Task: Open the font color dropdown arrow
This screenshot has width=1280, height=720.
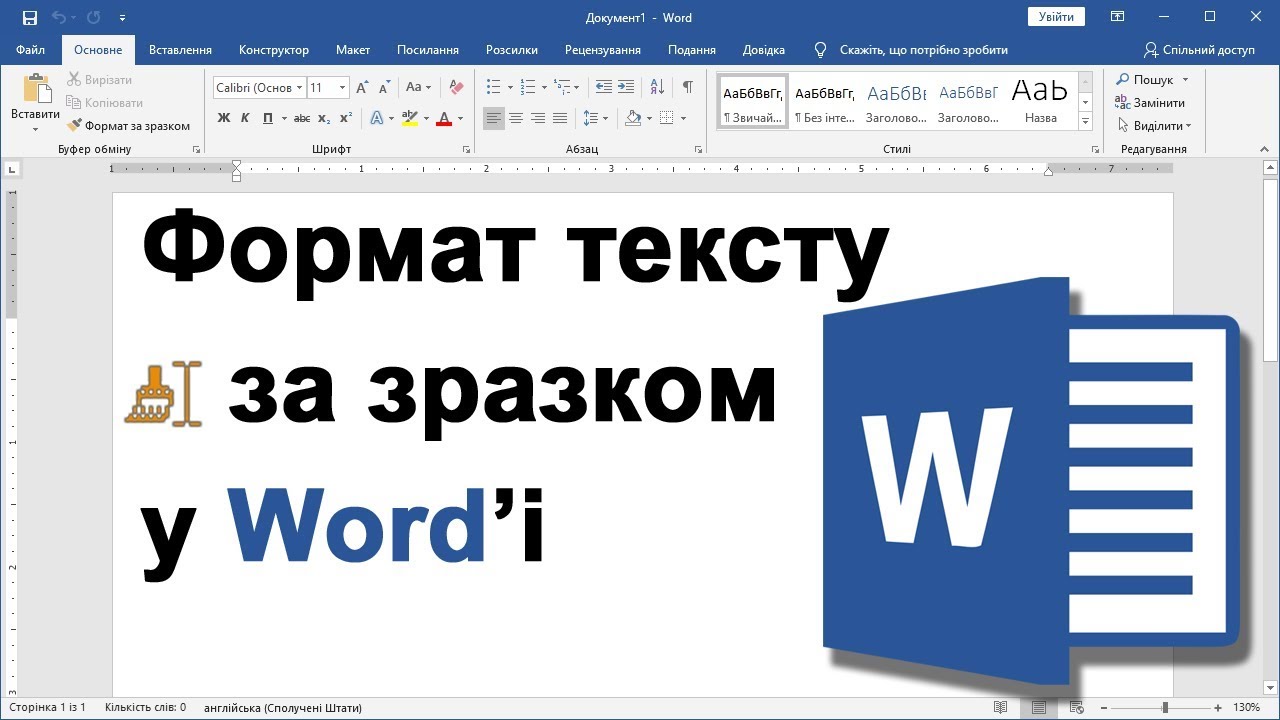Action: pos(460,118)
